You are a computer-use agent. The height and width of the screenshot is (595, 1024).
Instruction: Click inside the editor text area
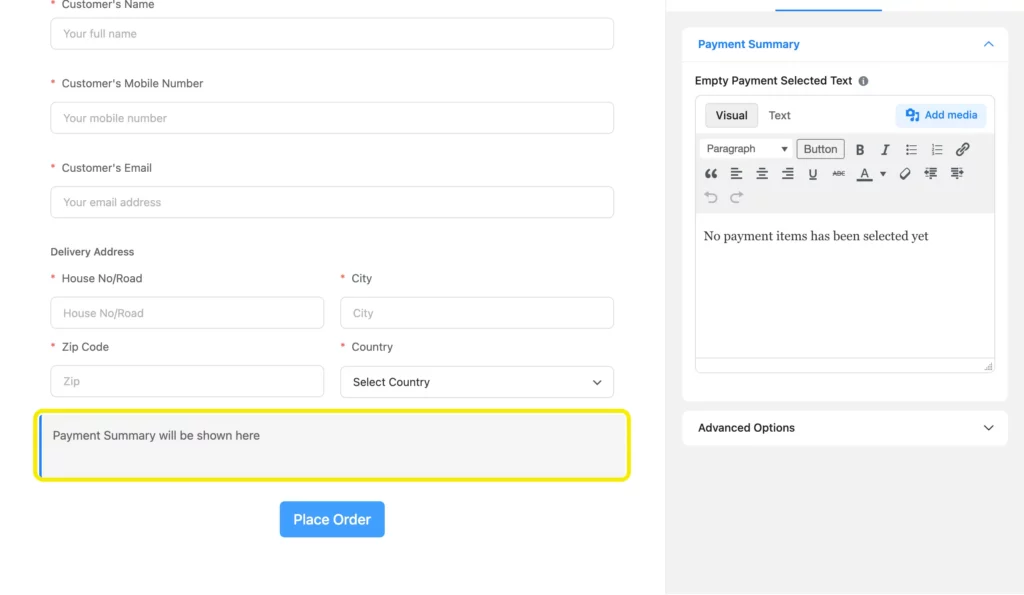coord(844,286)
